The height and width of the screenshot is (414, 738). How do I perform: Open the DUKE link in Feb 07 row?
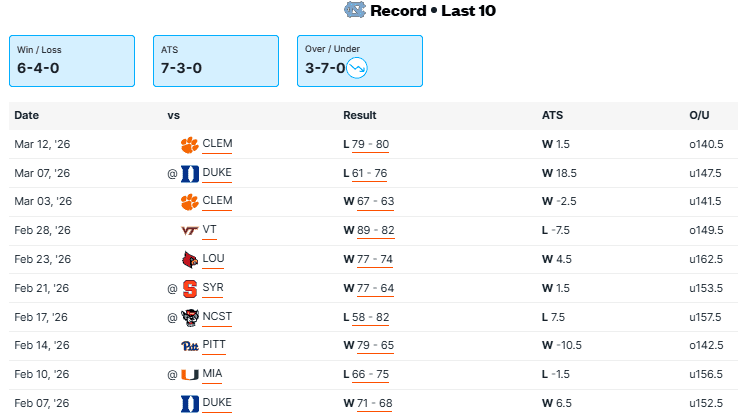[x=217, y=403]
